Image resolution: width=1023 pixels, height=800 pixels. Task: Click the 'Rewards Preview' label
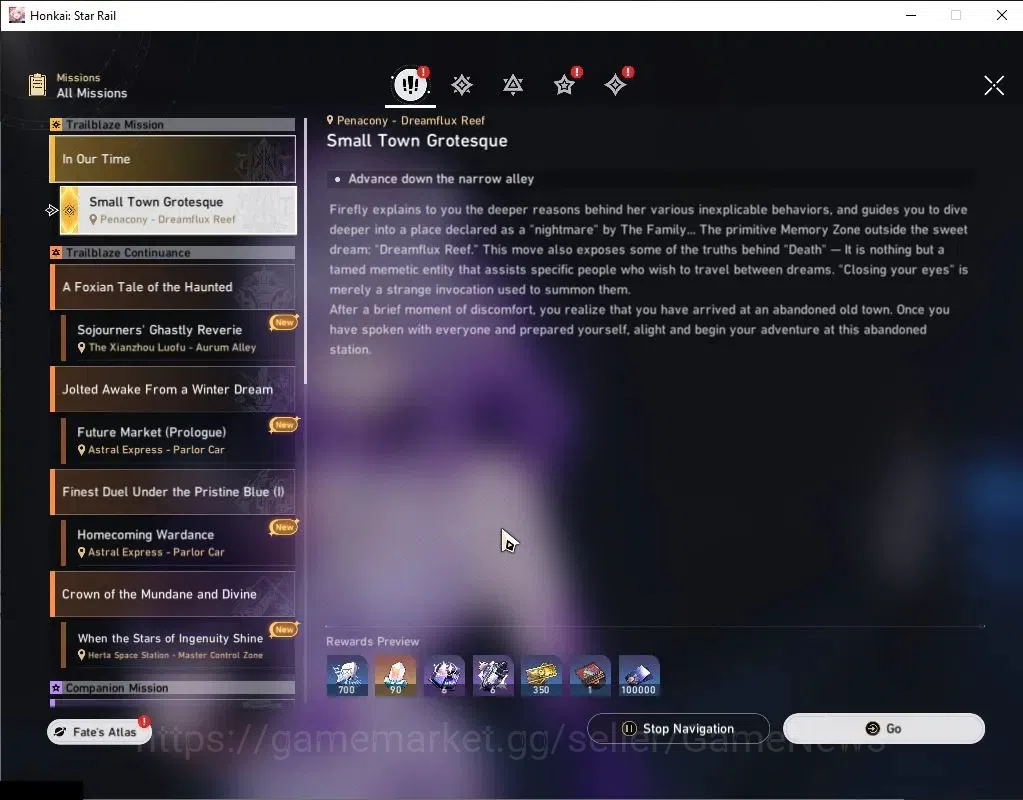[373, 641]
